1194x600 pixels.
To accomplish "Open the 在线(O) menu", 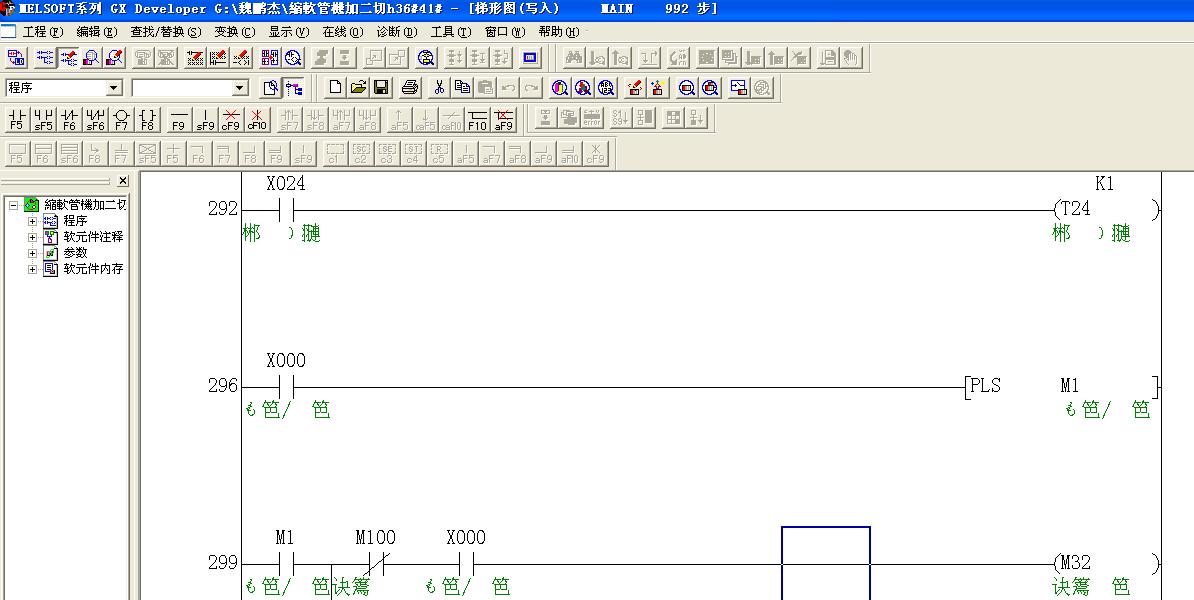I will [x=342, y=32].
